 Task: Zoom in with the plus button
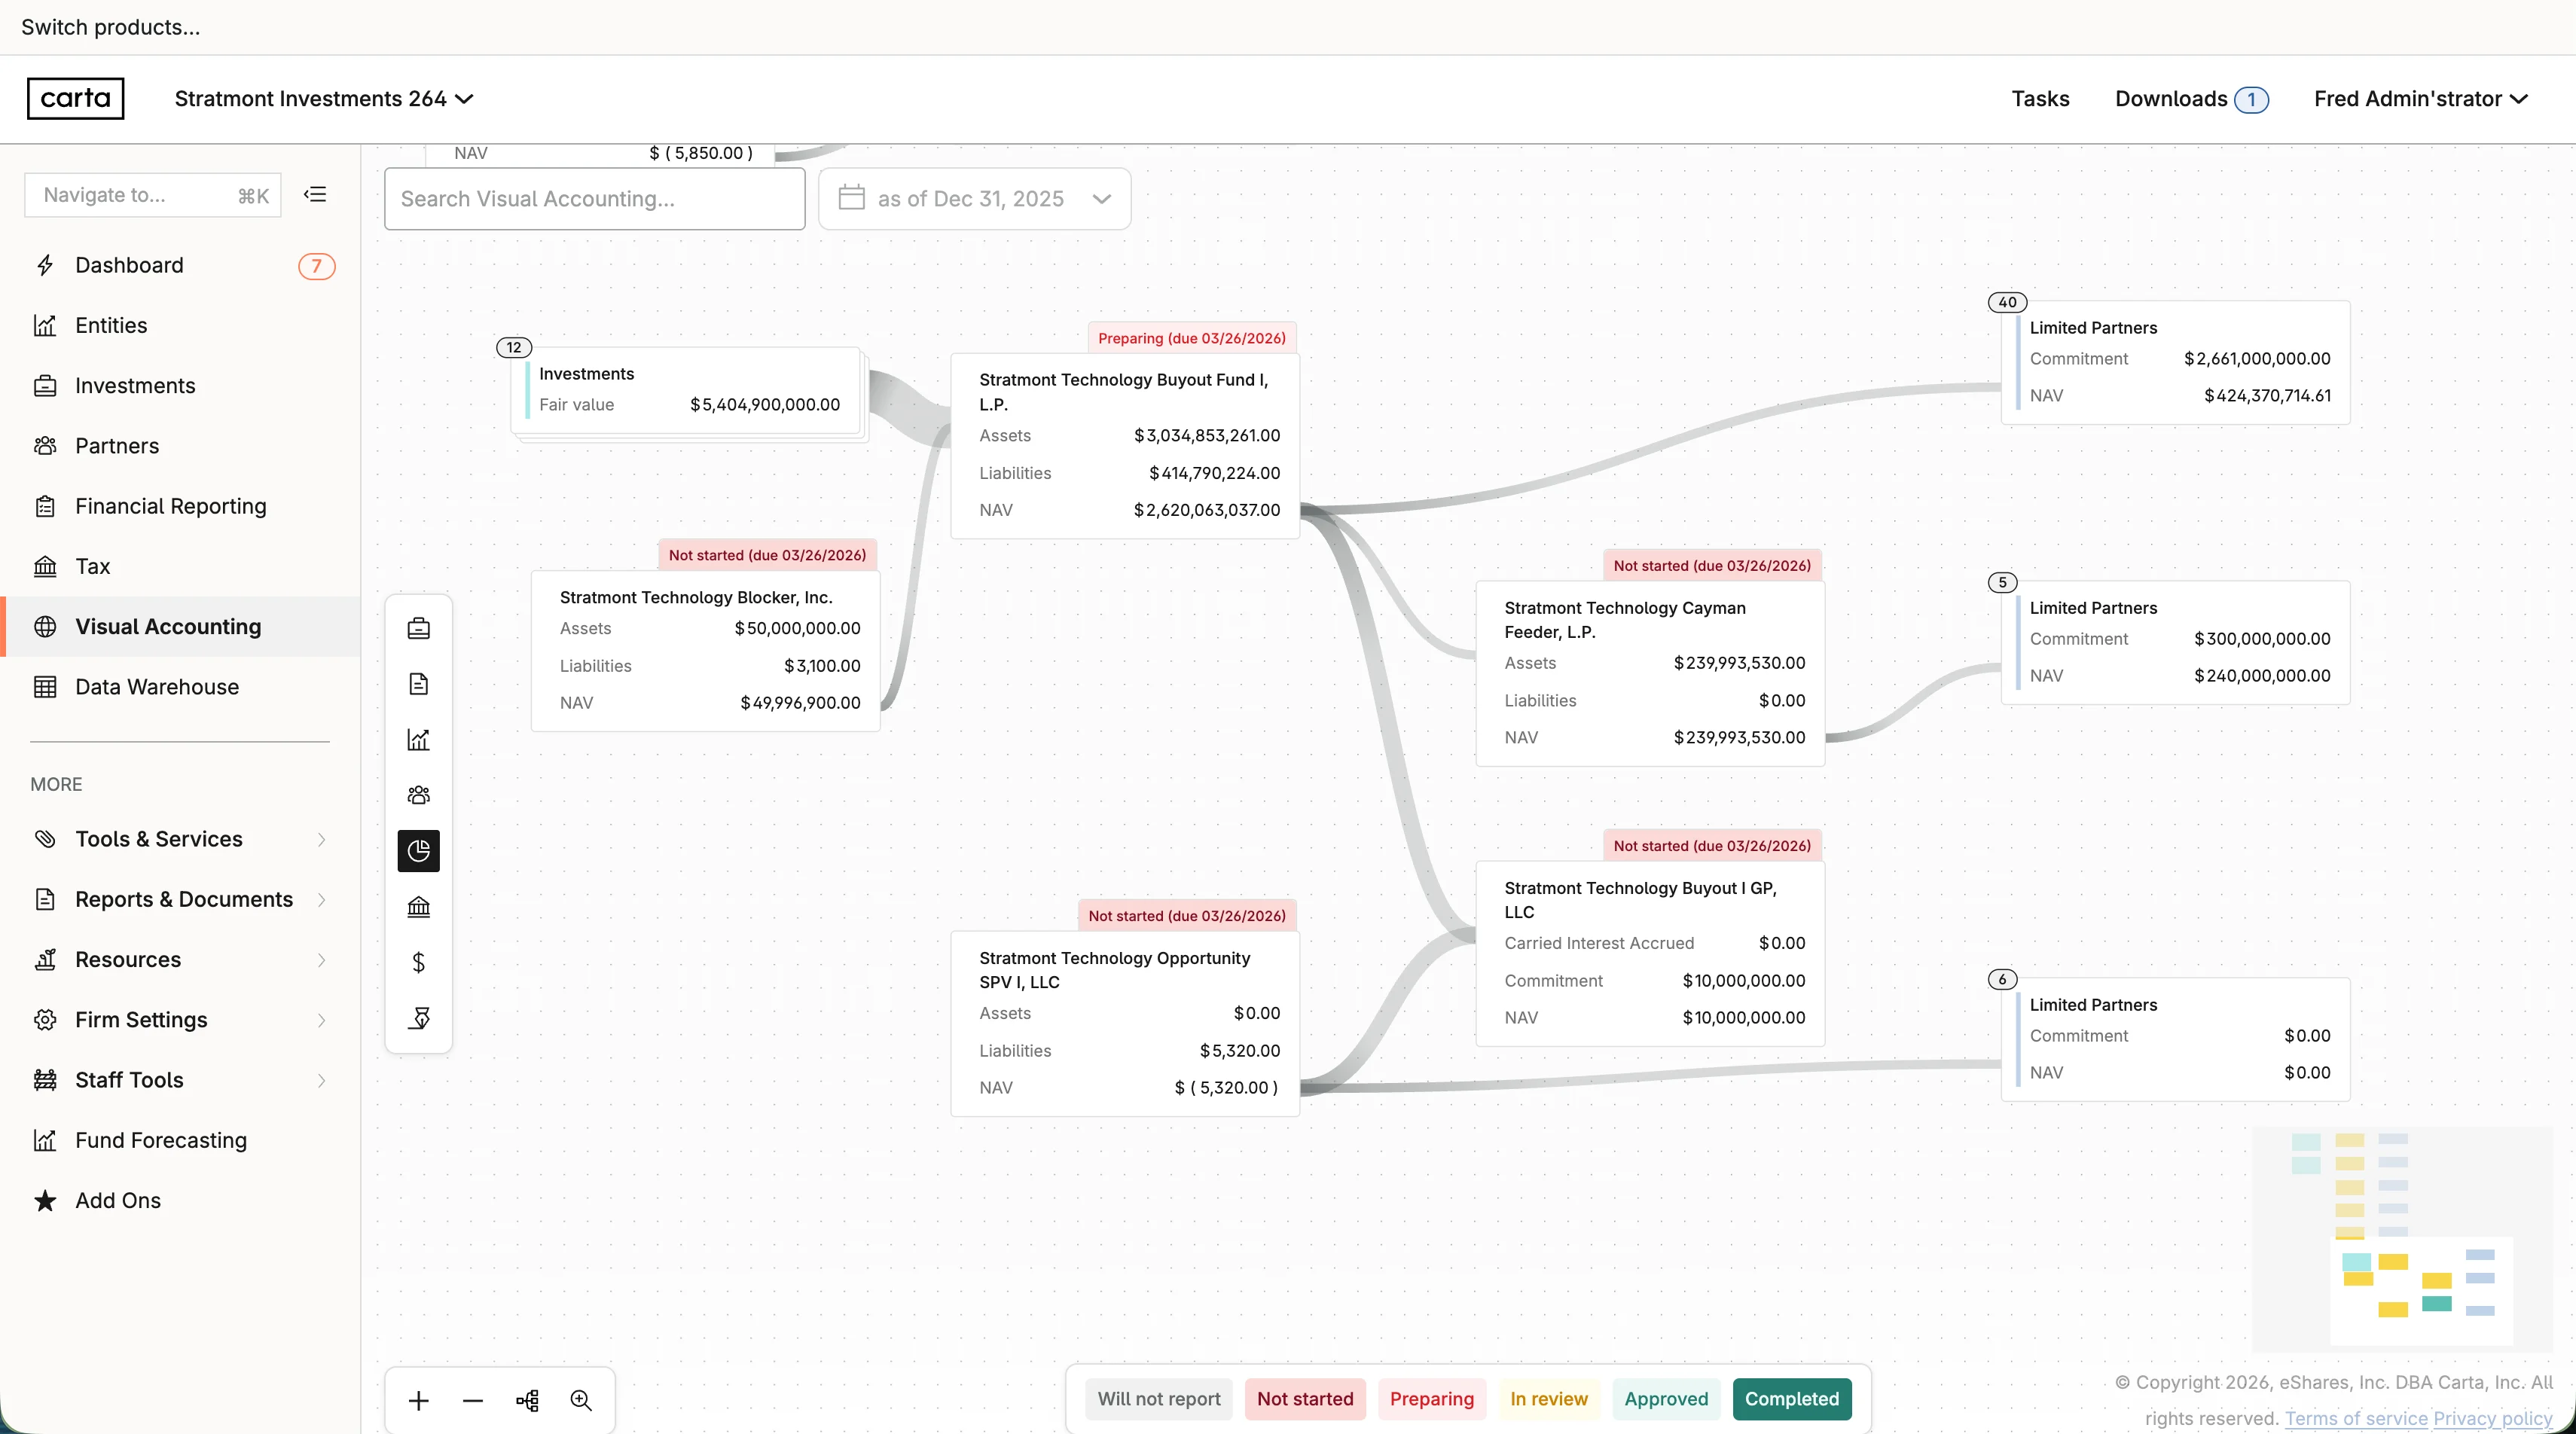click(419, 1400)
